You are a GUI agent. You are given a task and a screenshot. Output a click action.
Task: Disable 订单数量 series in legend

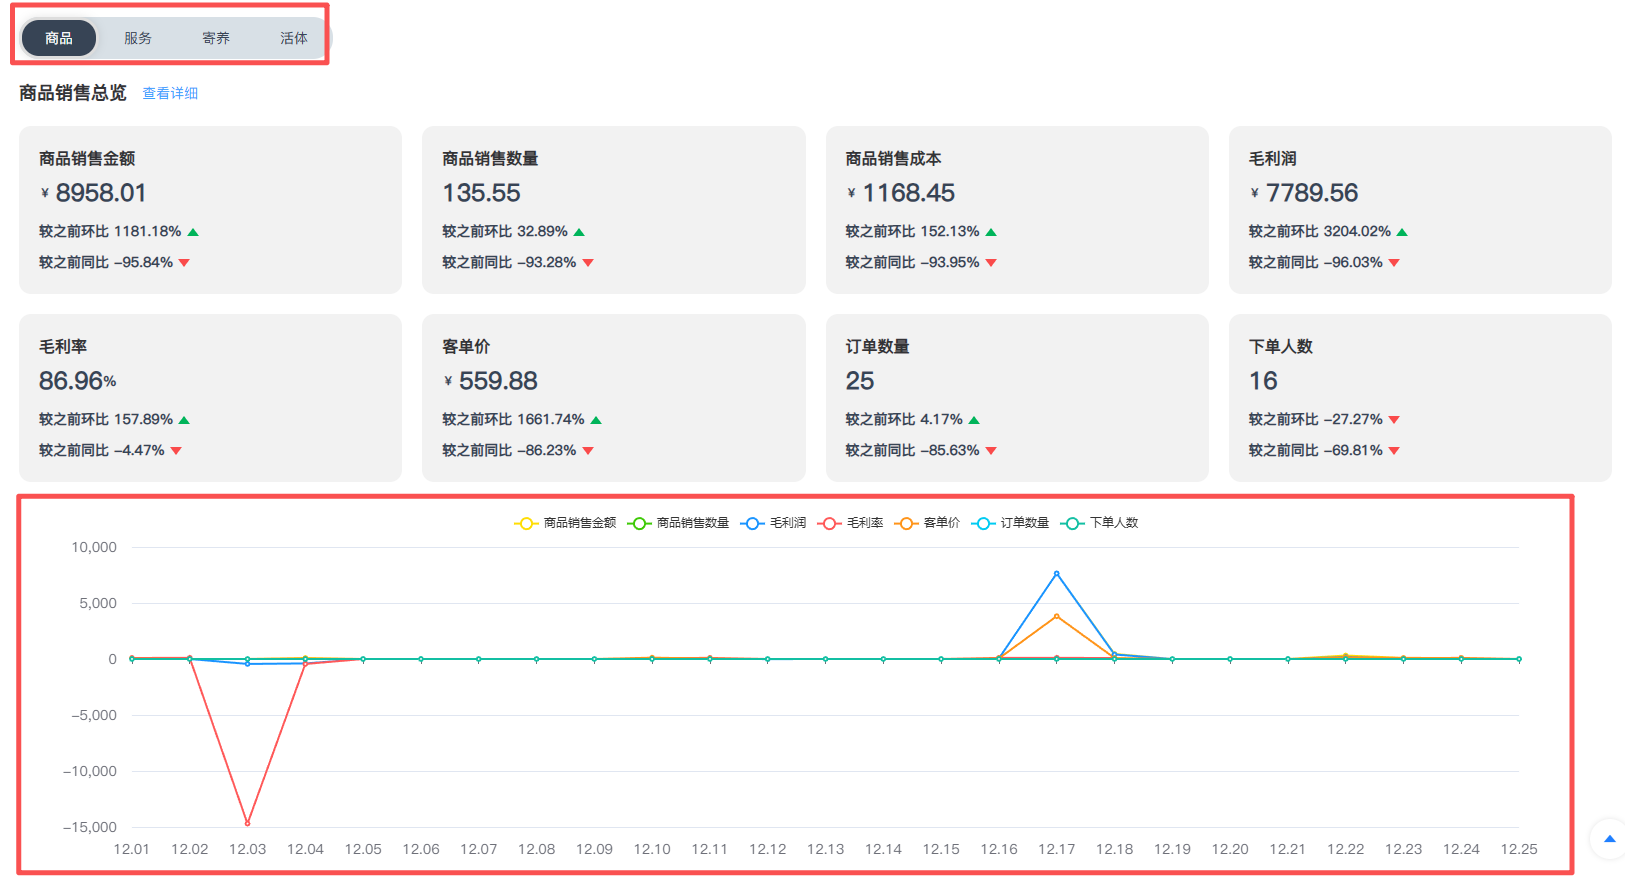[x=1011, y=523]
